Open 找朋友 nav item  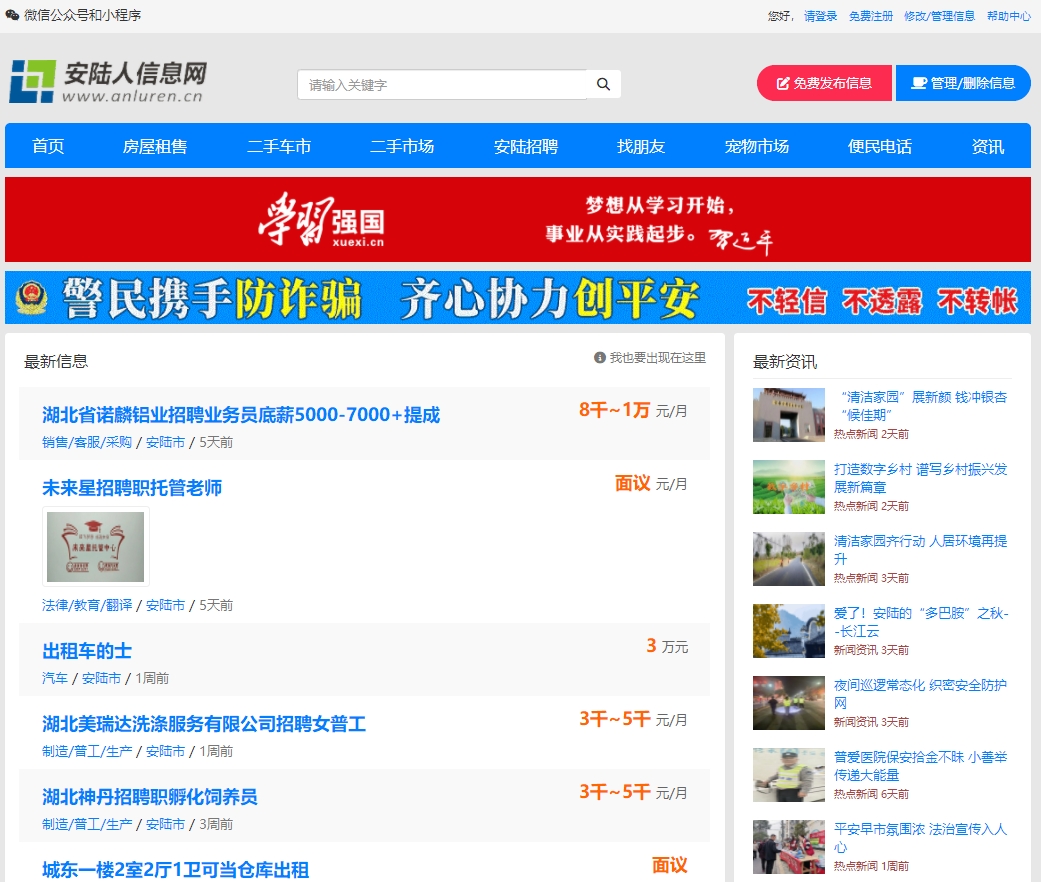[x=641, y=146]
